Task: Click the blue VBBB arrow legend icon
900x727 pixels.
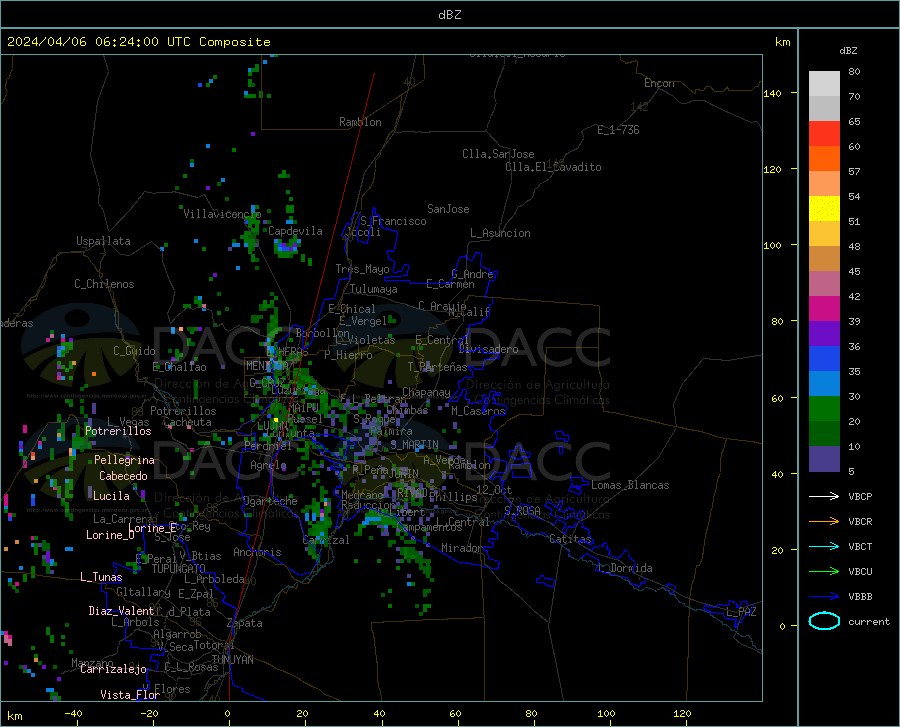Action: click(824, 597)
